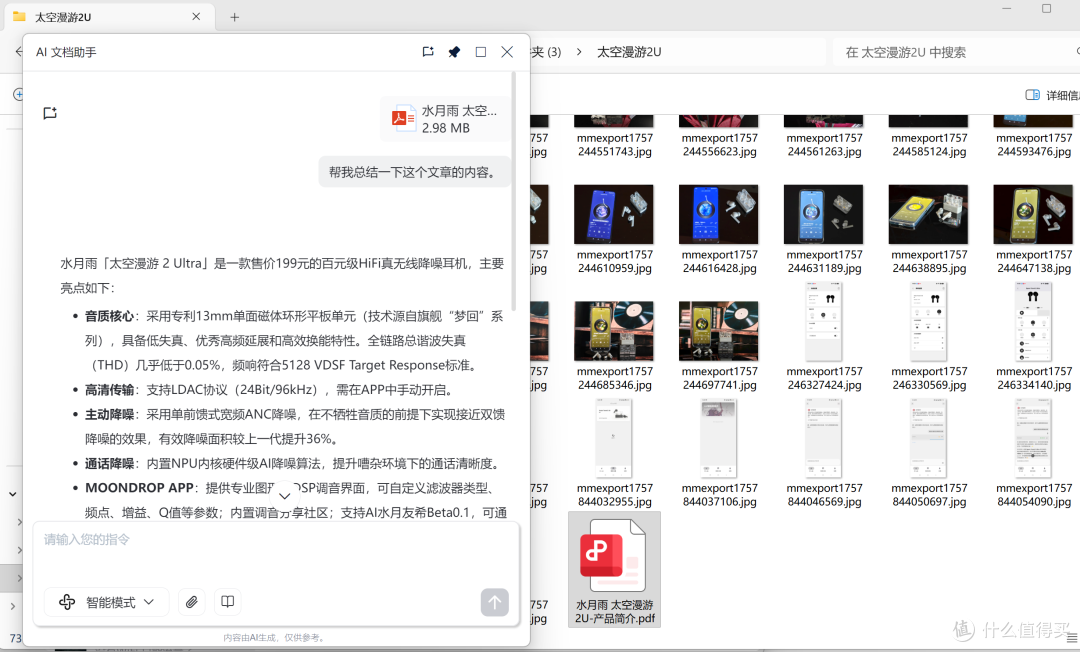Maximize the AI 文档助手 panel

(481, 52)
